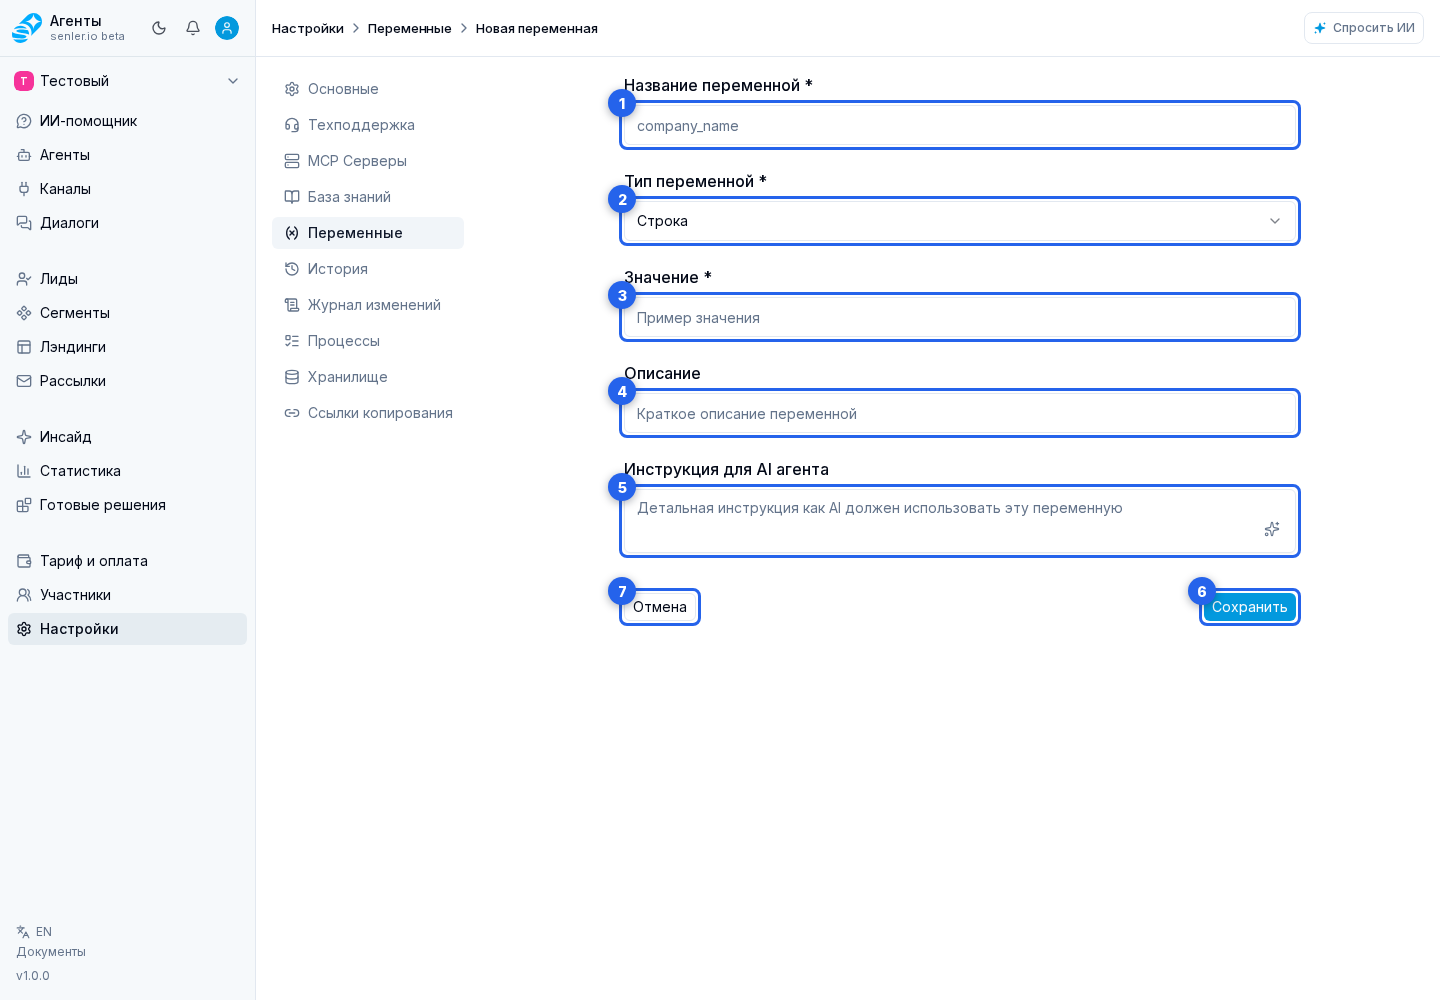
Task: Go to Переменные breadcrumb link
Action: pos(410,28)
